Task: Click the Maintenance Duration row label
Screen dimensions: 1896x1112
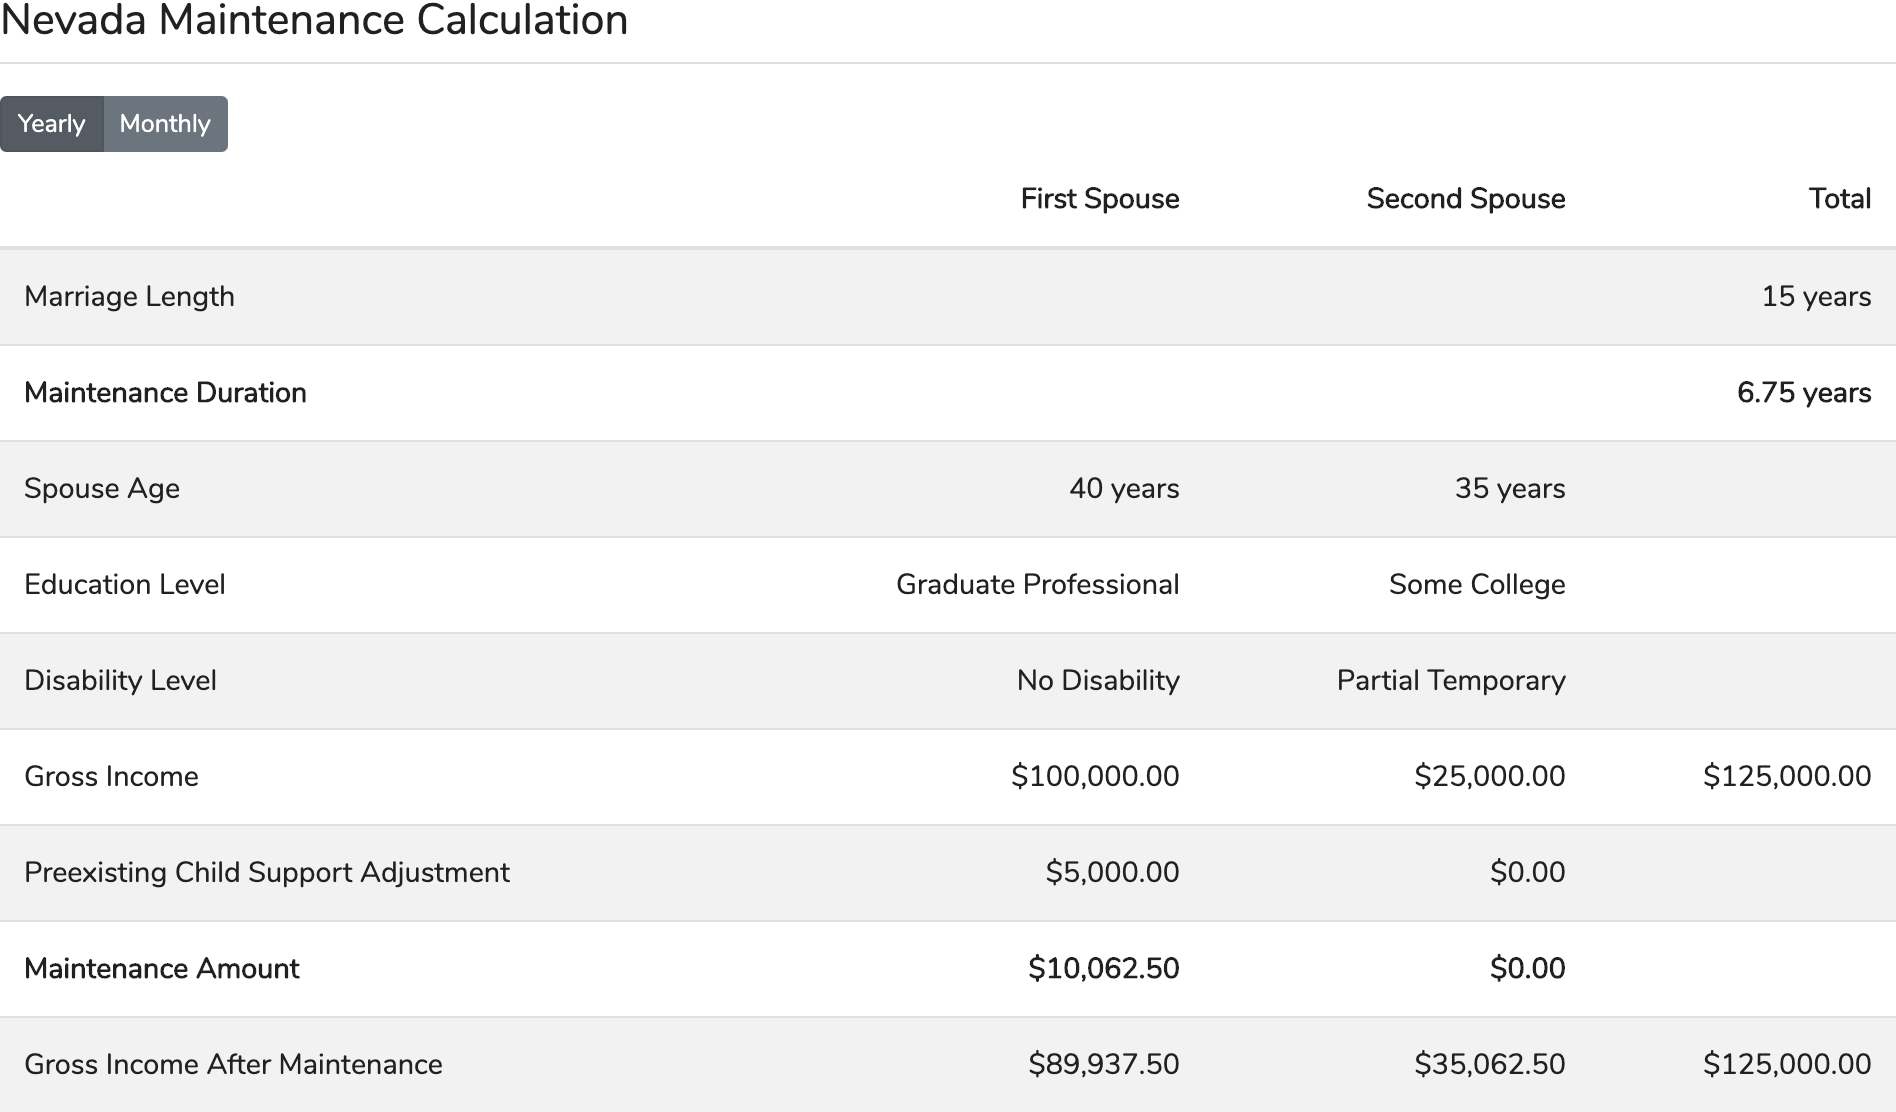Action: click(x=165, y=393)
